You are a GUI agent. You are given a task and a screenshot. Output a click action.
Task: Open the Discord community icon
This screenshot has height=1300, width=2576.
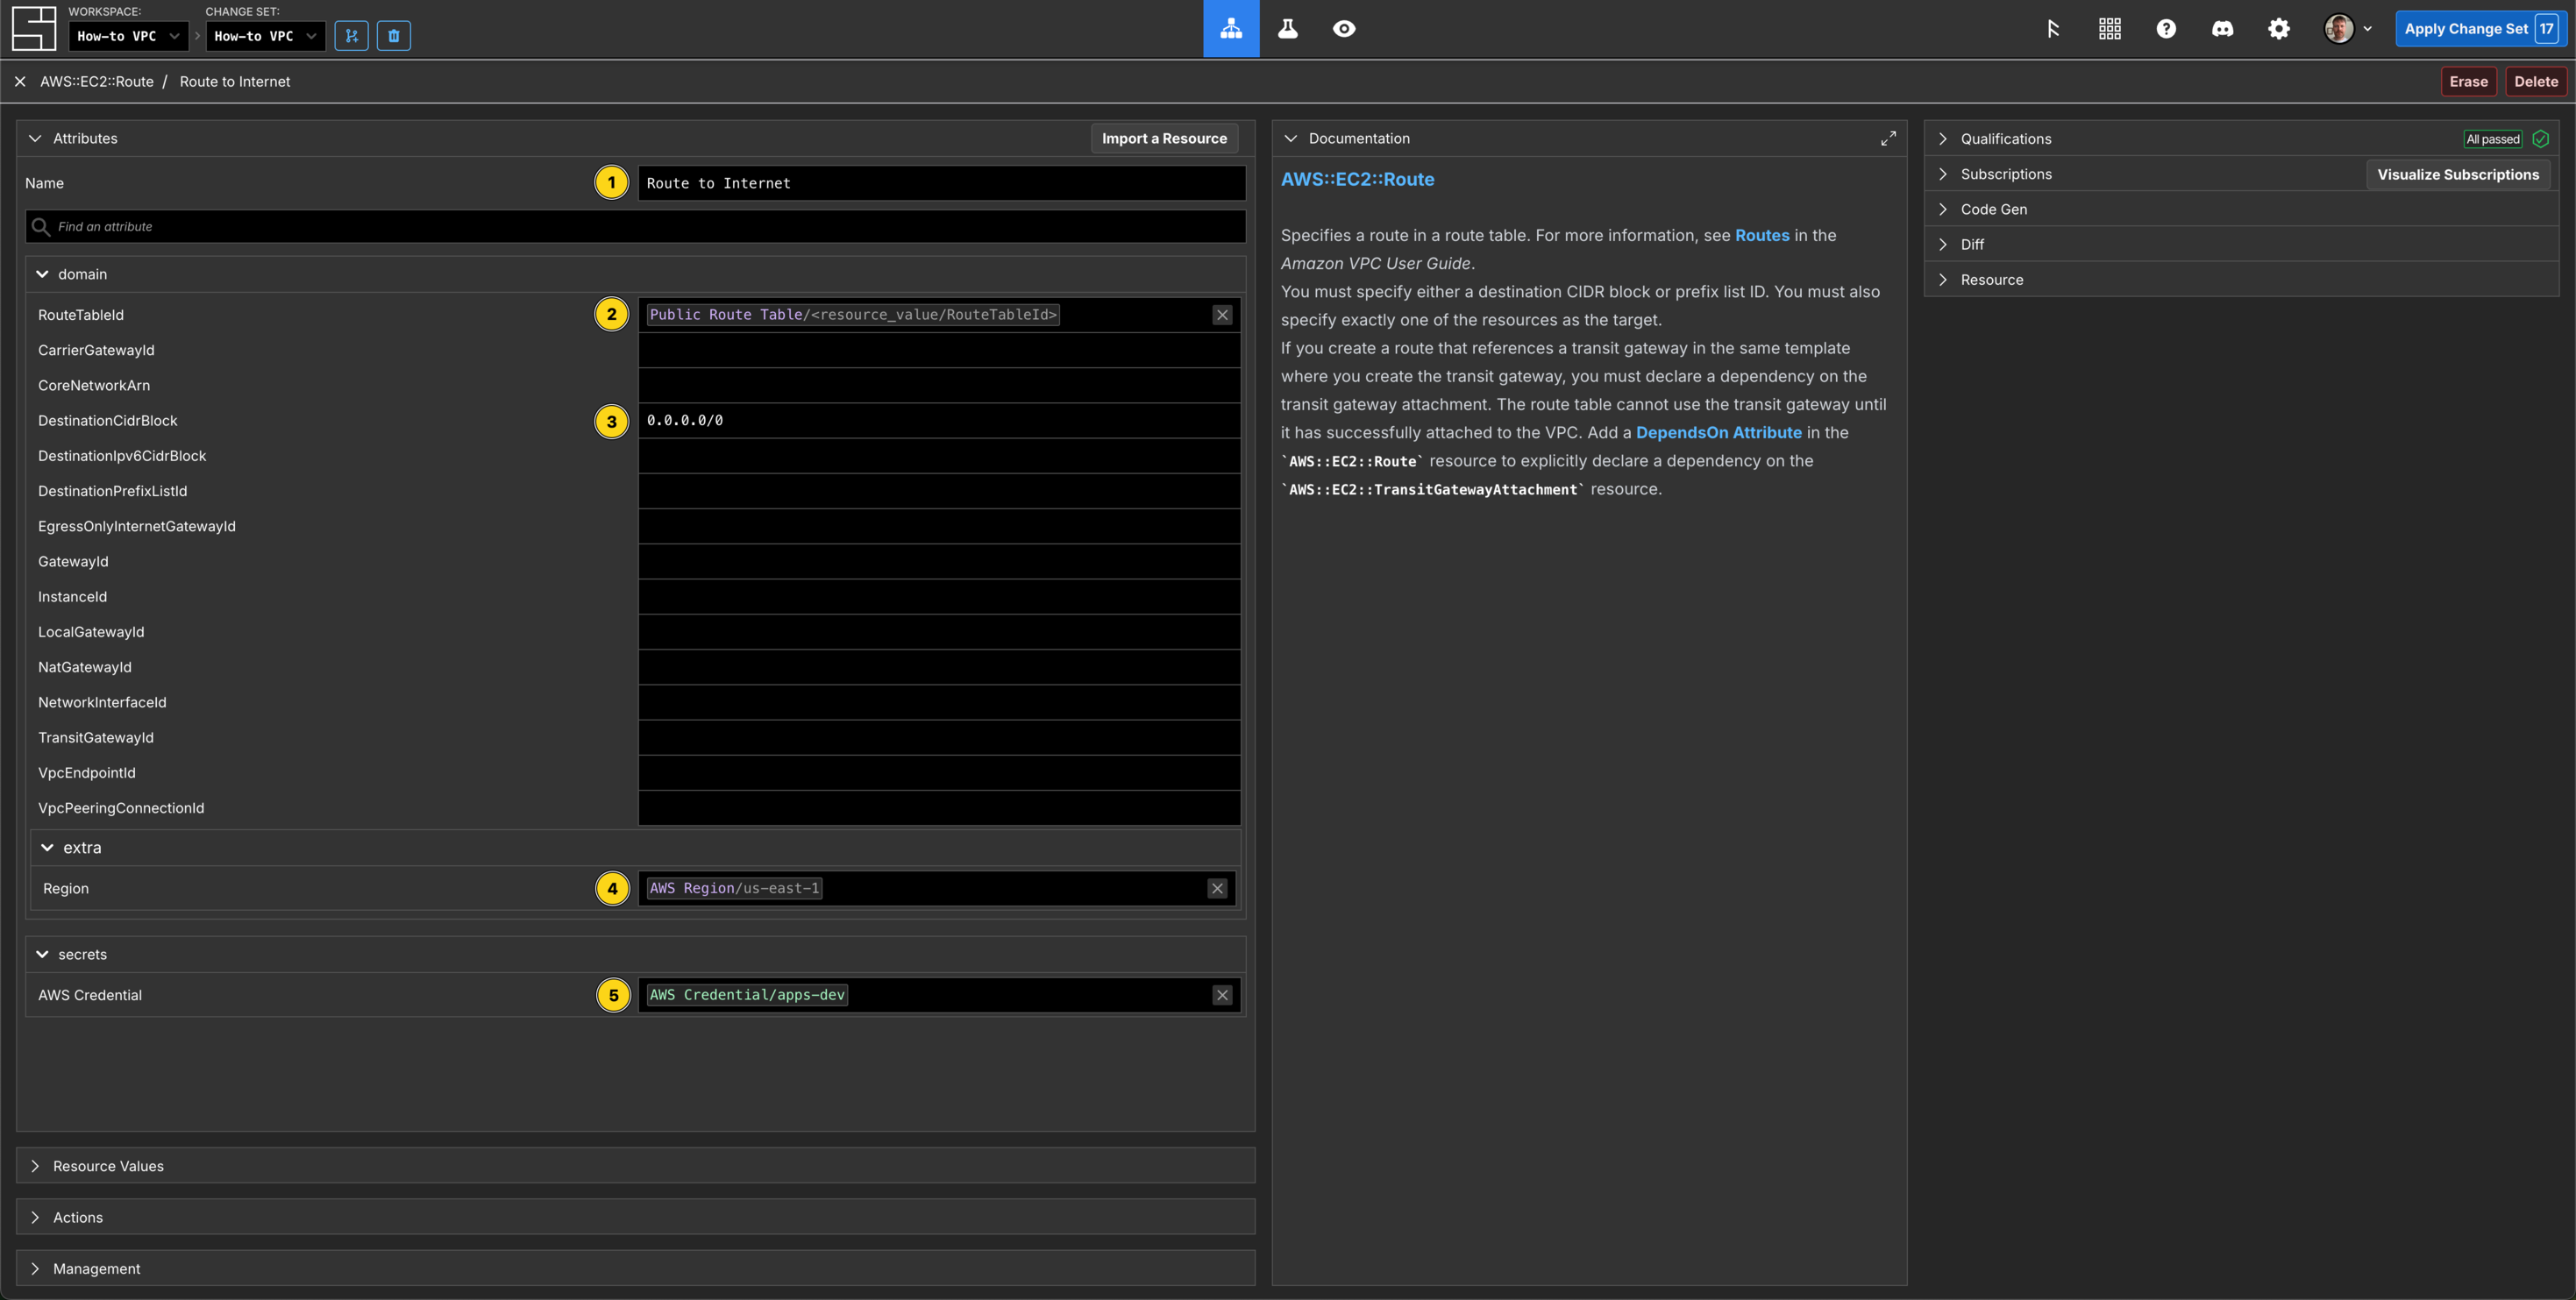pos(2222,28)
